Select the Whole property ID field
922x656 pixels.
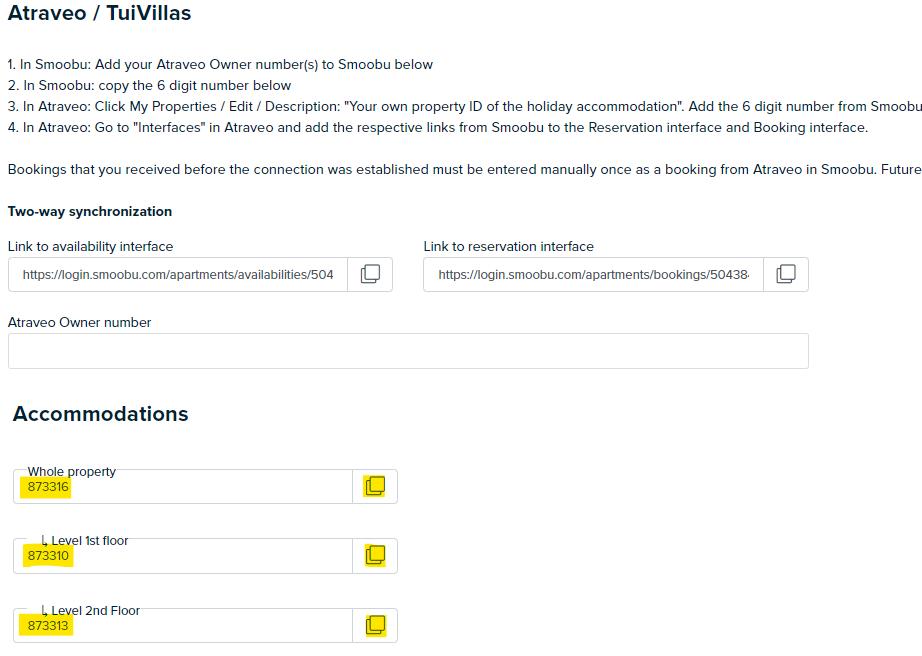tap(183, 487)
